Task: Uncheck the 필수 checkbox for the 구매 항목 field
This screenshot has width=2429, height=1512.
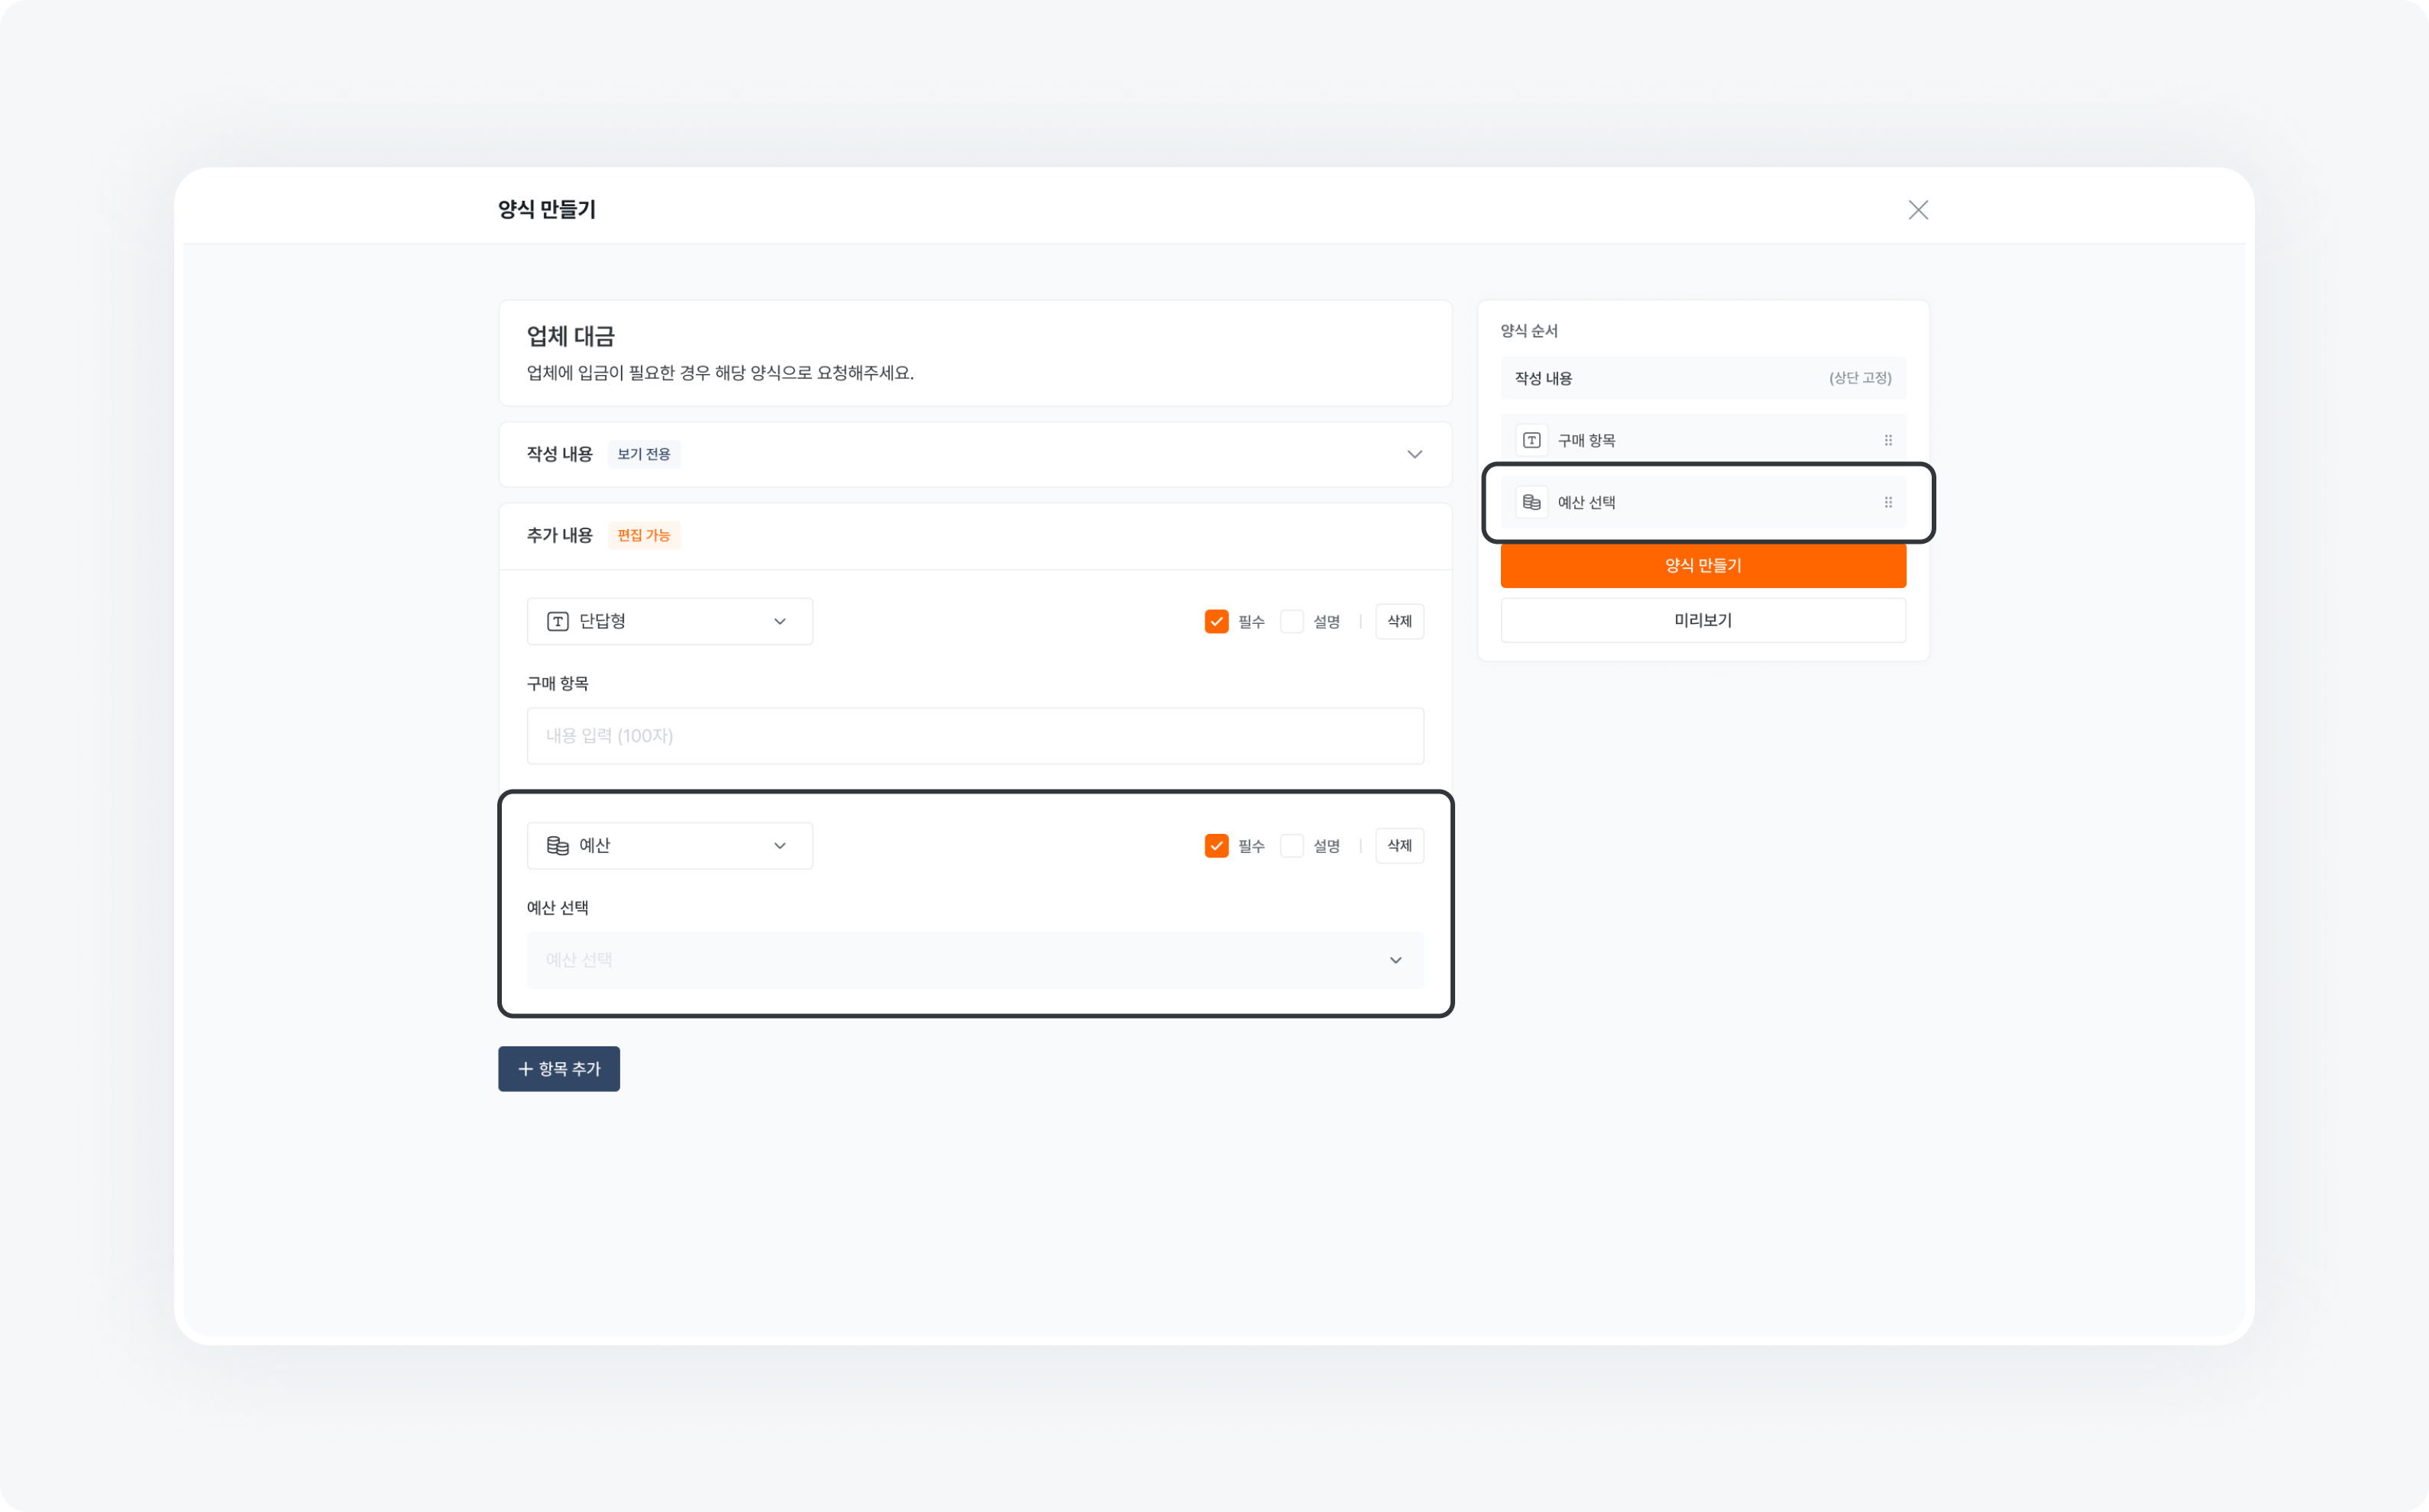Action: (x=1216, y=621)
